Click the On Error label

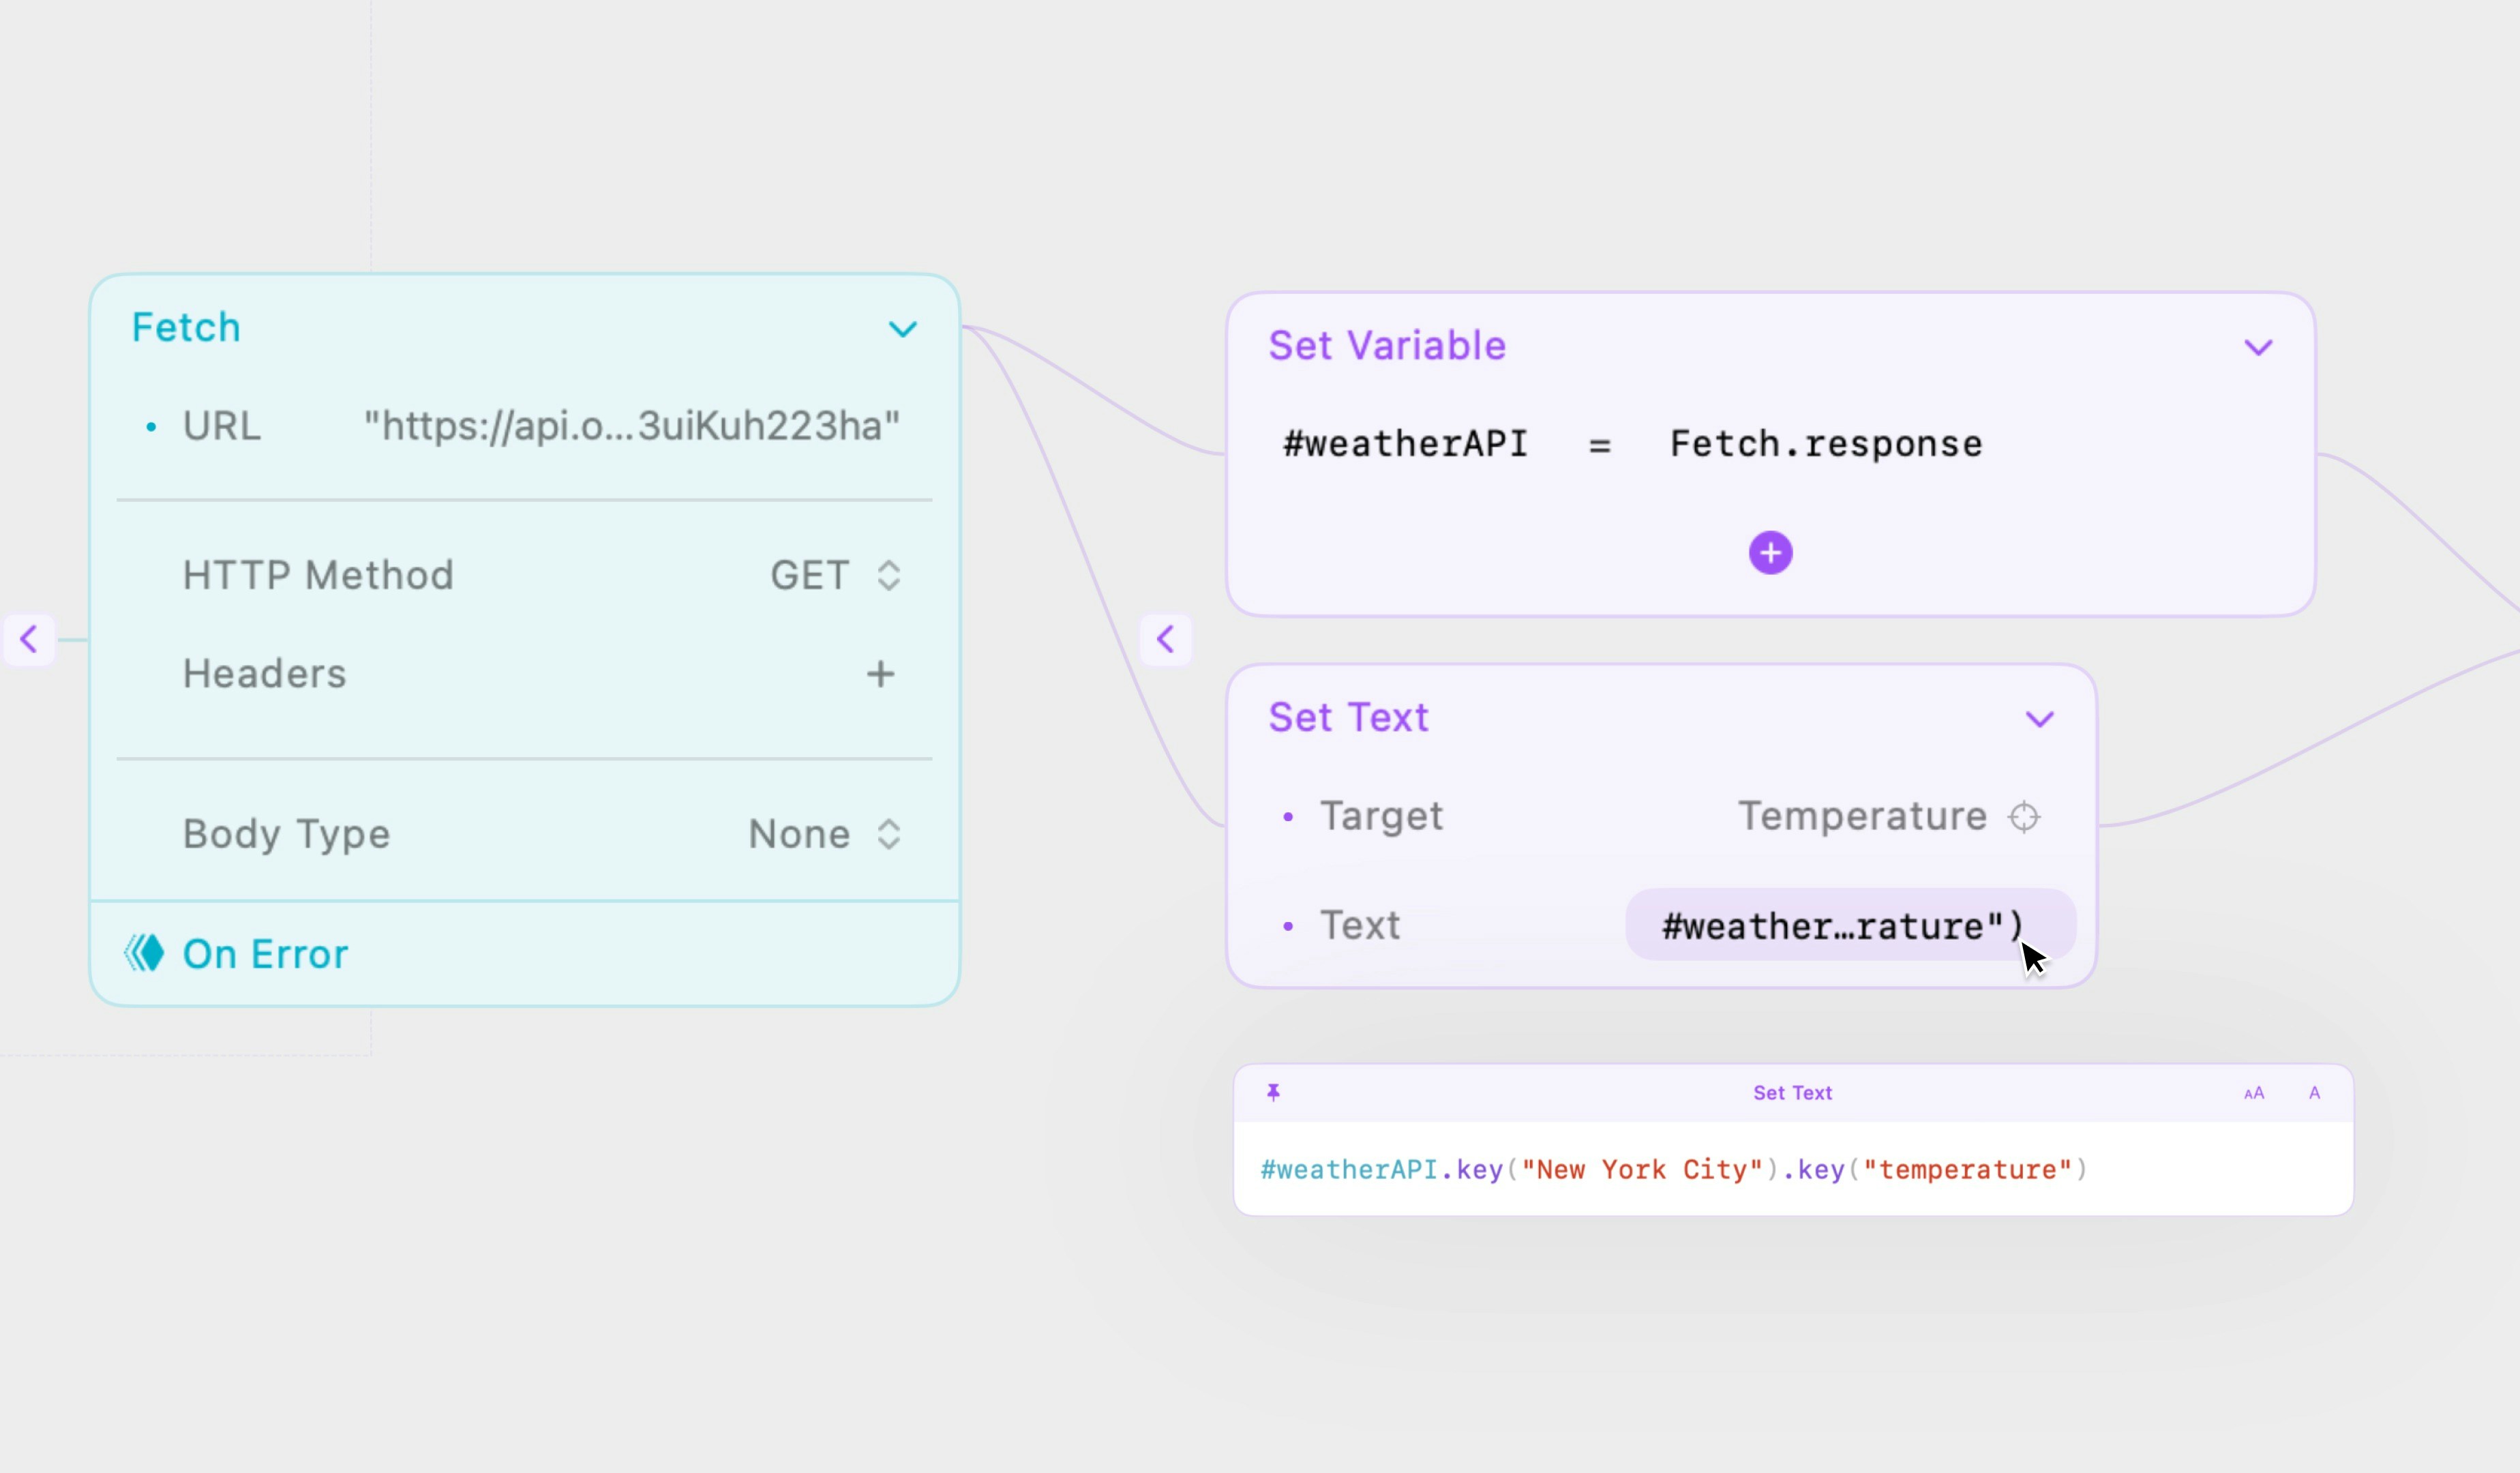[x=265, y=954]
